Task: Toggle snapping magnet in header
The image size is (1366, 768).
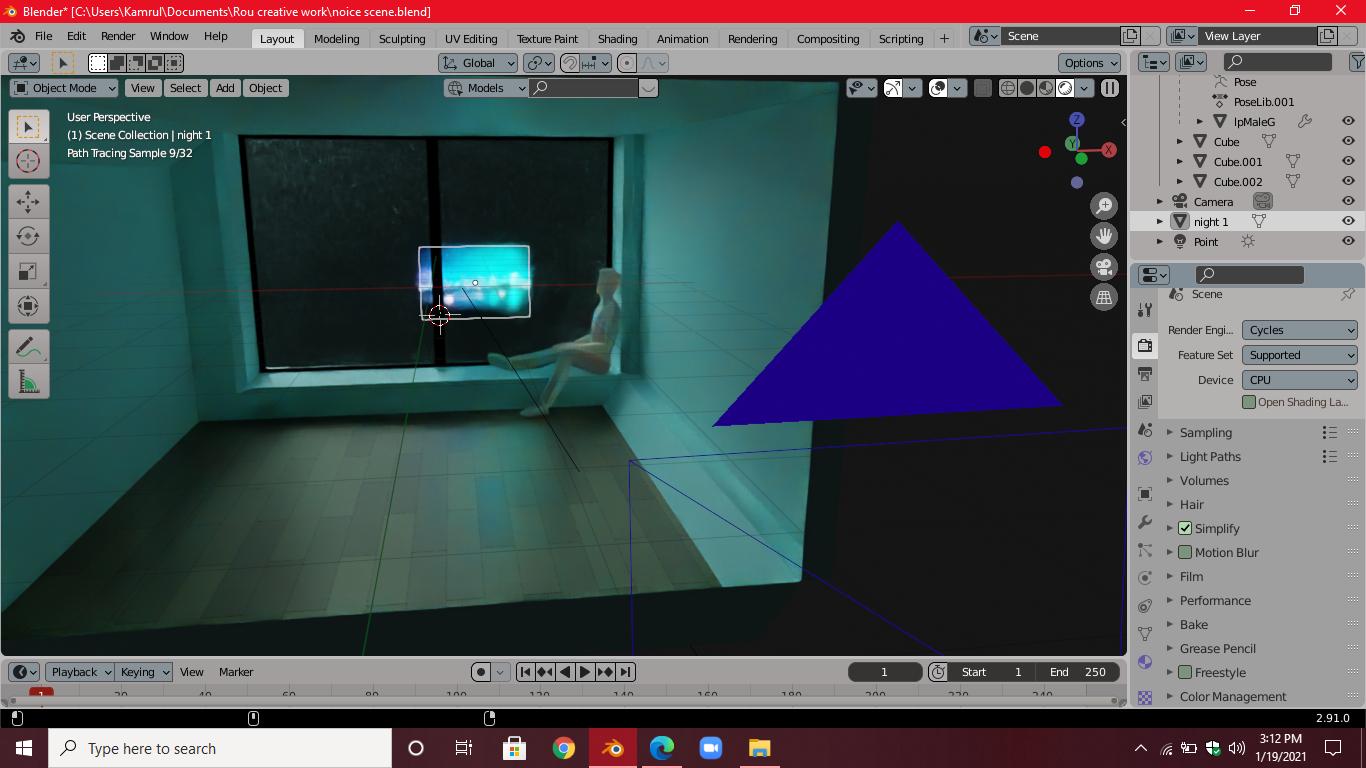Action: point(570,63)
